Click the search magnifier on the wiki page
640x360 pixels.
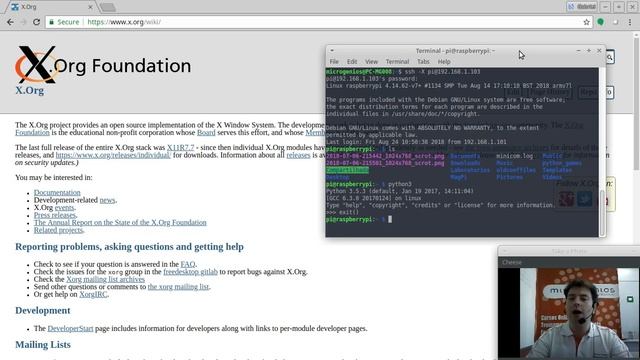point(610,58)
